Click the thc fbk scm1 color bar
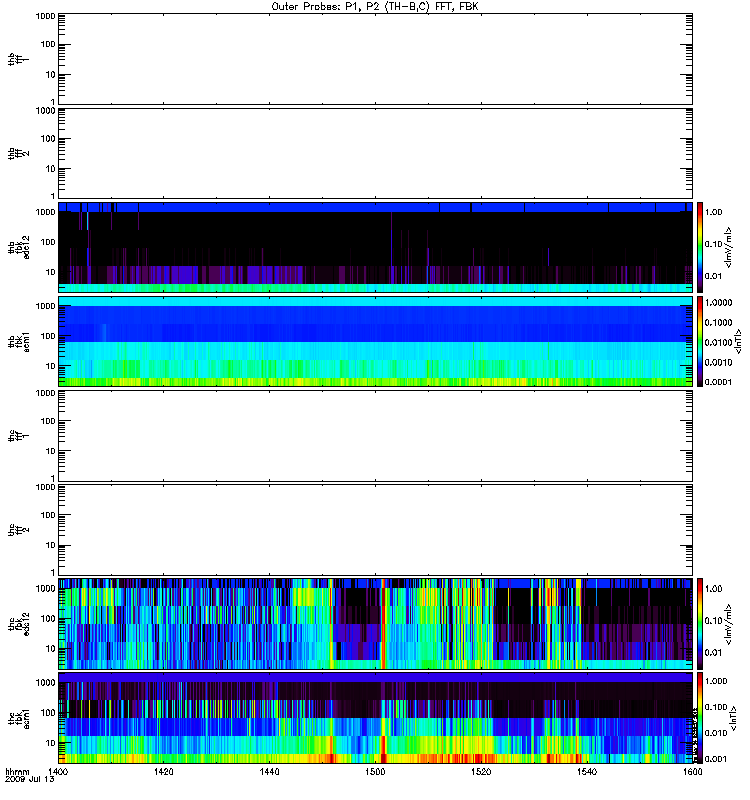This screenshot has height=800, width=750. pos(700,718)
